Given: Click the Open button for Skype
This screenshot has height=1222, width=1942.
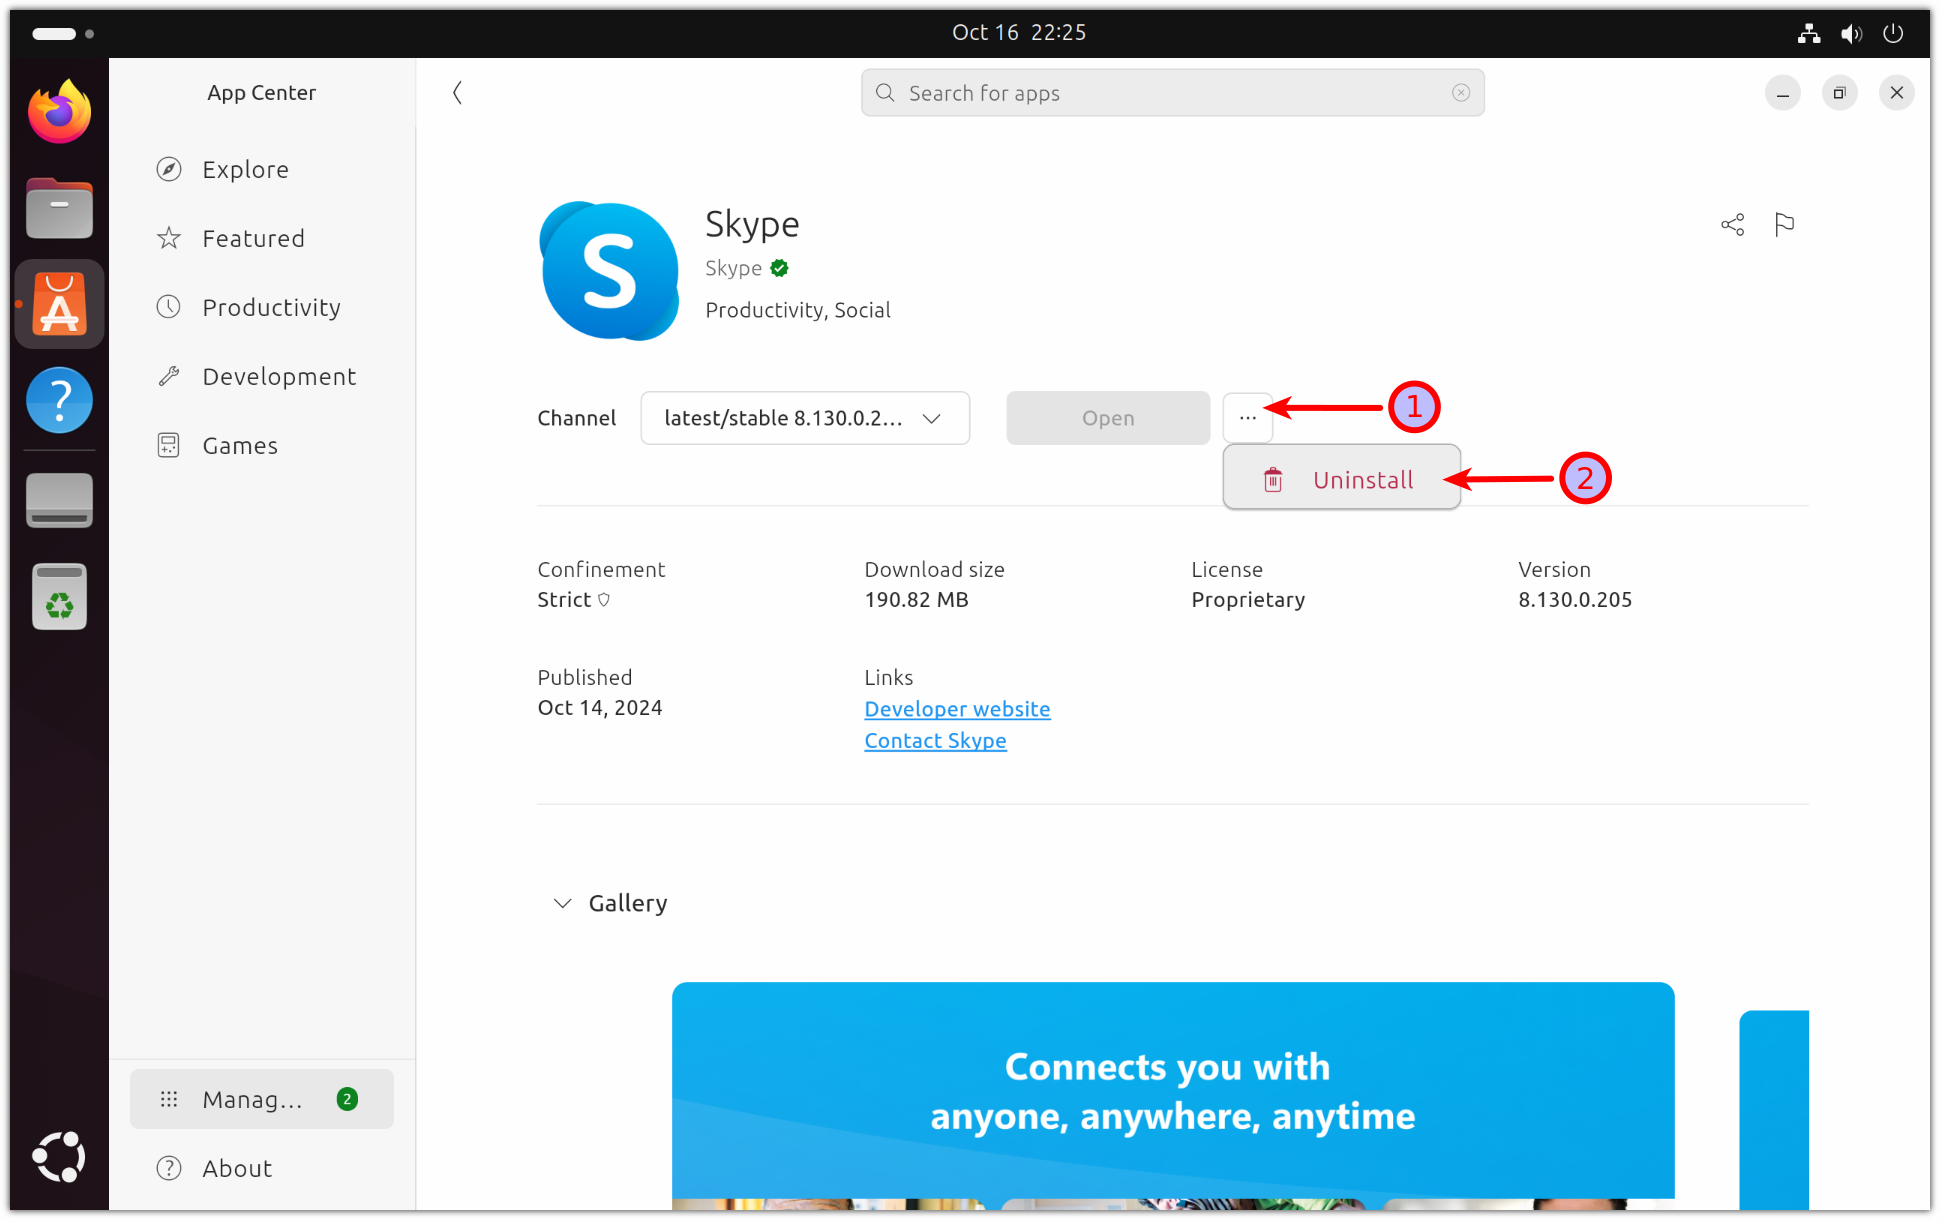Looking at the screenshot, I should pos(1108,418).
